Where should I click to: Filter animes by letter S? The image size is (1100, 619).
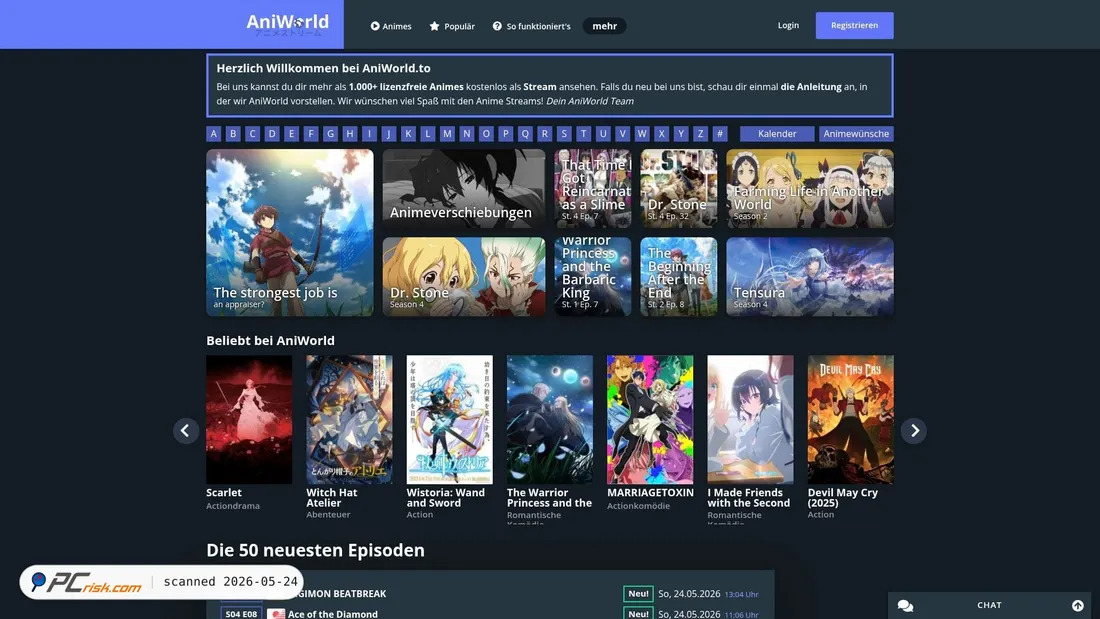564,133
